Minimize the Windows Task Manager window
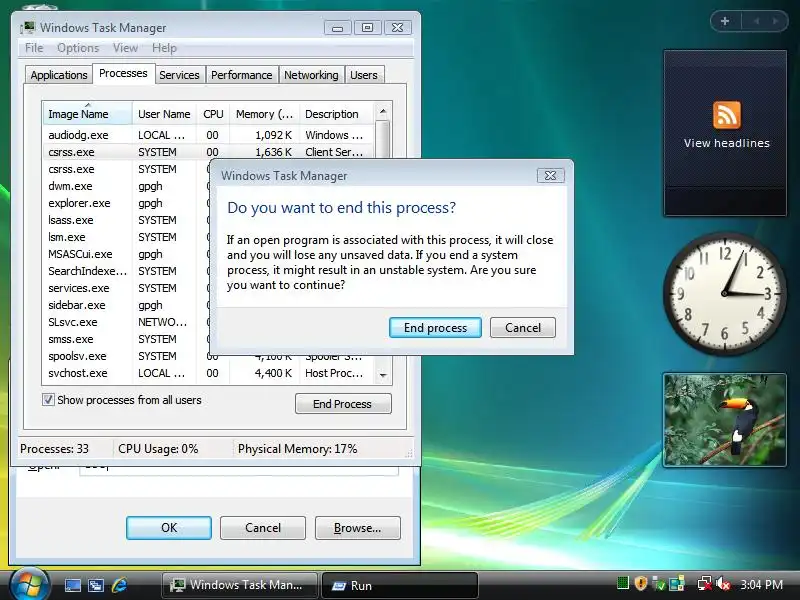 [337, 28]
